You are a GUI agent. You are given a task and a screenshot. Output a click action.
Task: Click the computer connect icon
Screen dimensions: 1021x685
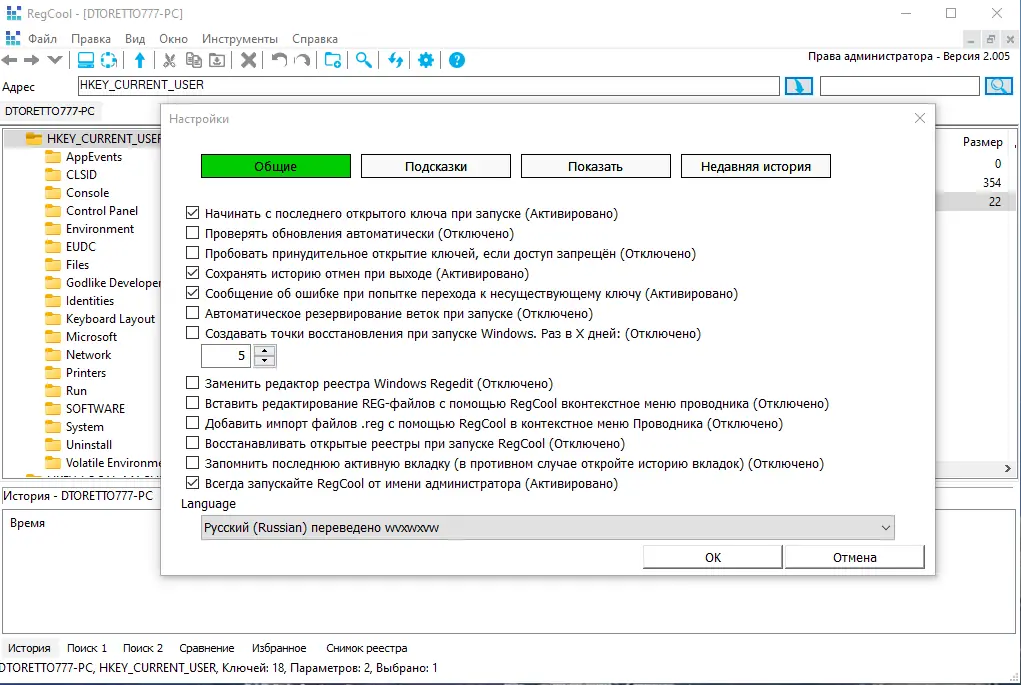coord(85,61)
